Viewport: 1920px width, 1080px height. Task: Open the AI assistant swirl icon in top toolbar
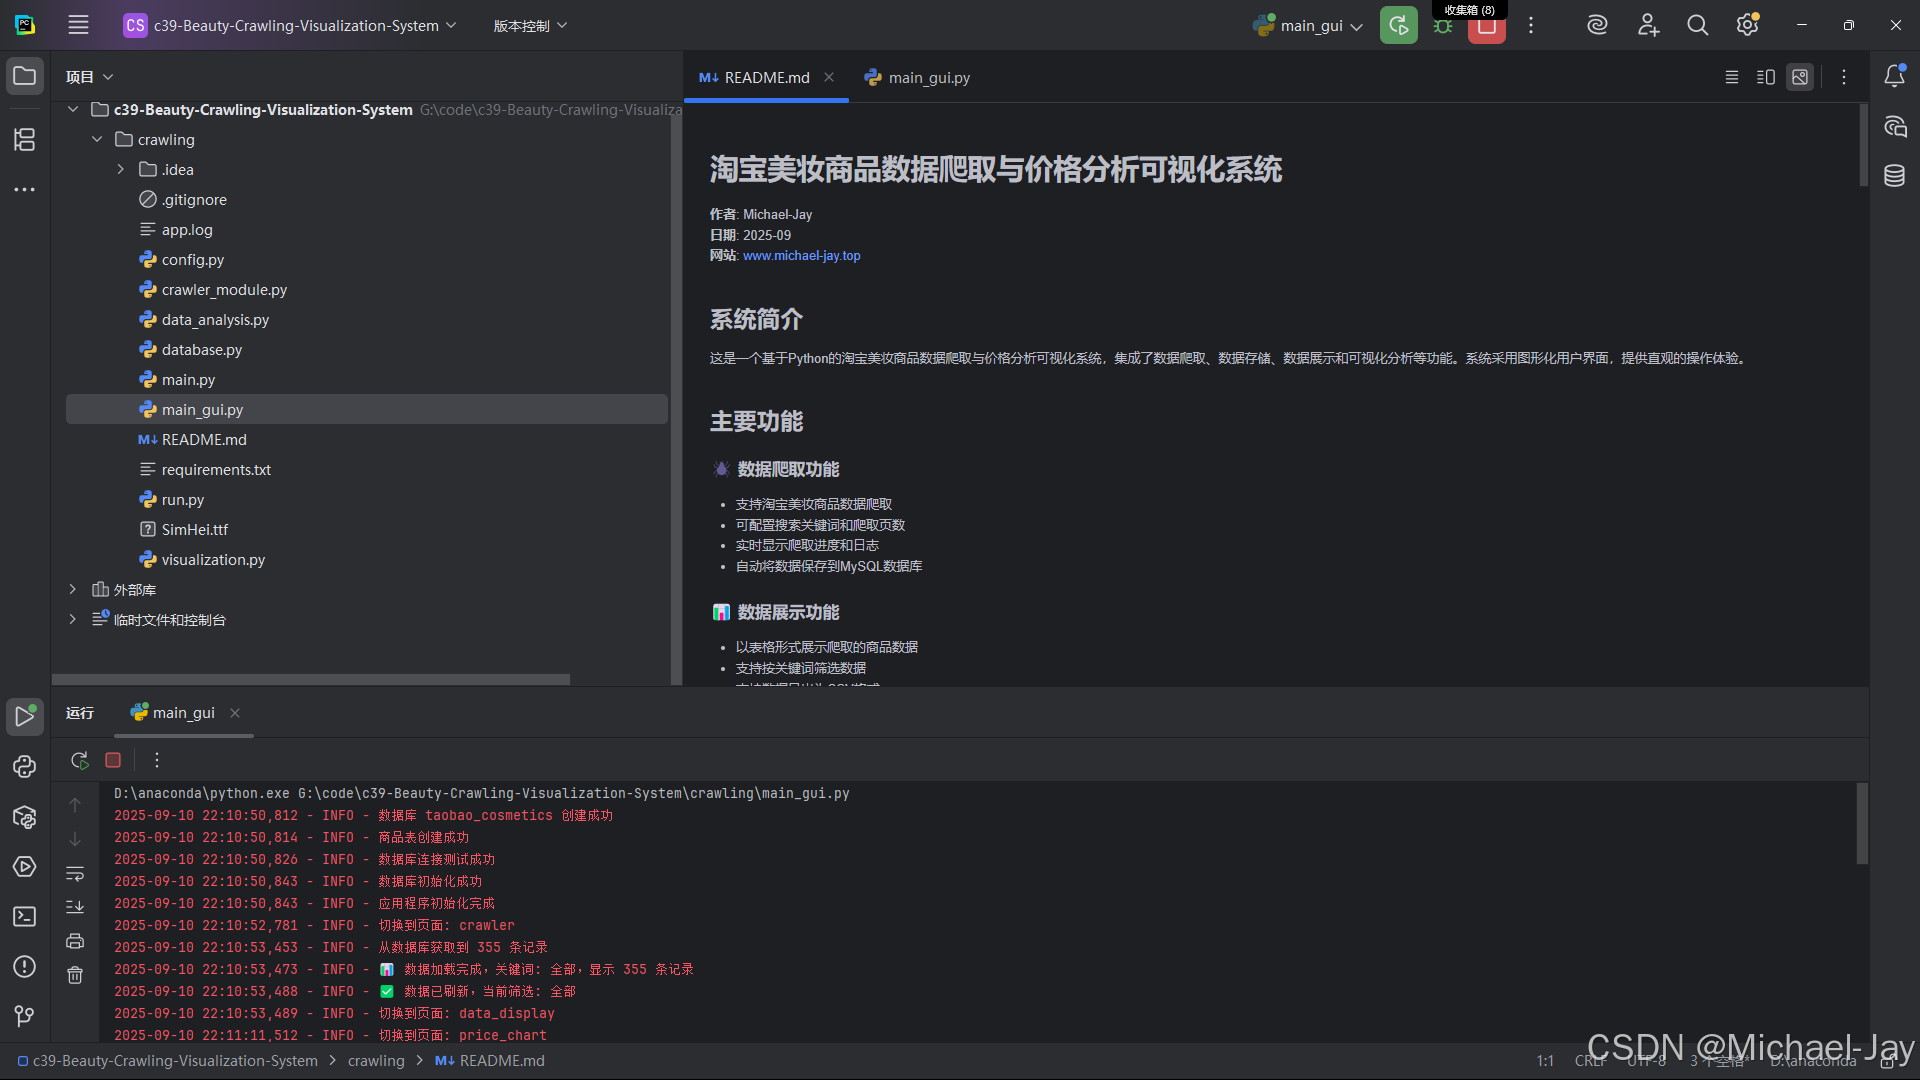1597,25
